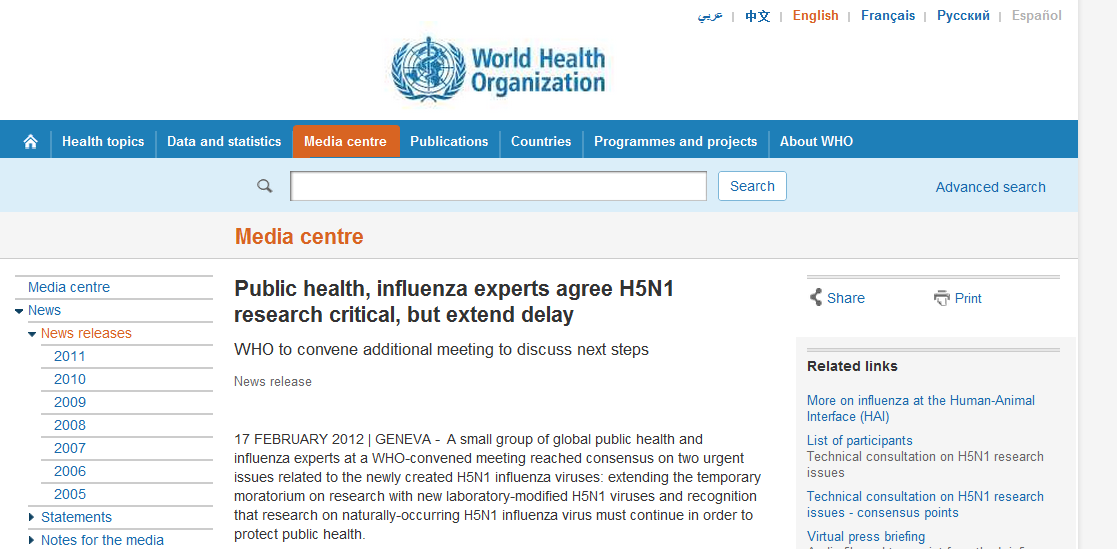Go to the WHO home icon
The image size is (1117, 549).
coord(31,142)
